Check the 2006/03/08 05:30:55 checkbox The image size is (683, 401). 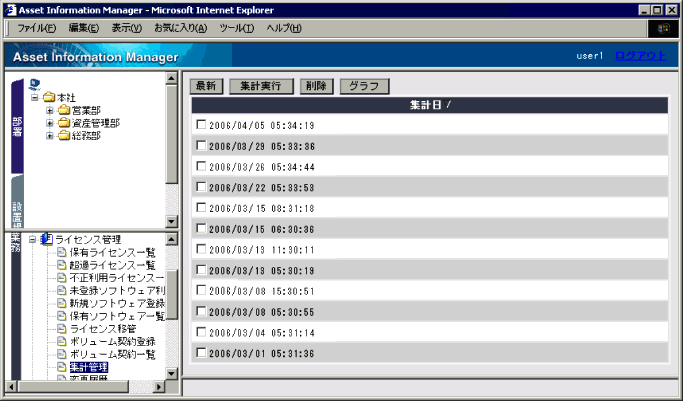[x=201, y=311]
